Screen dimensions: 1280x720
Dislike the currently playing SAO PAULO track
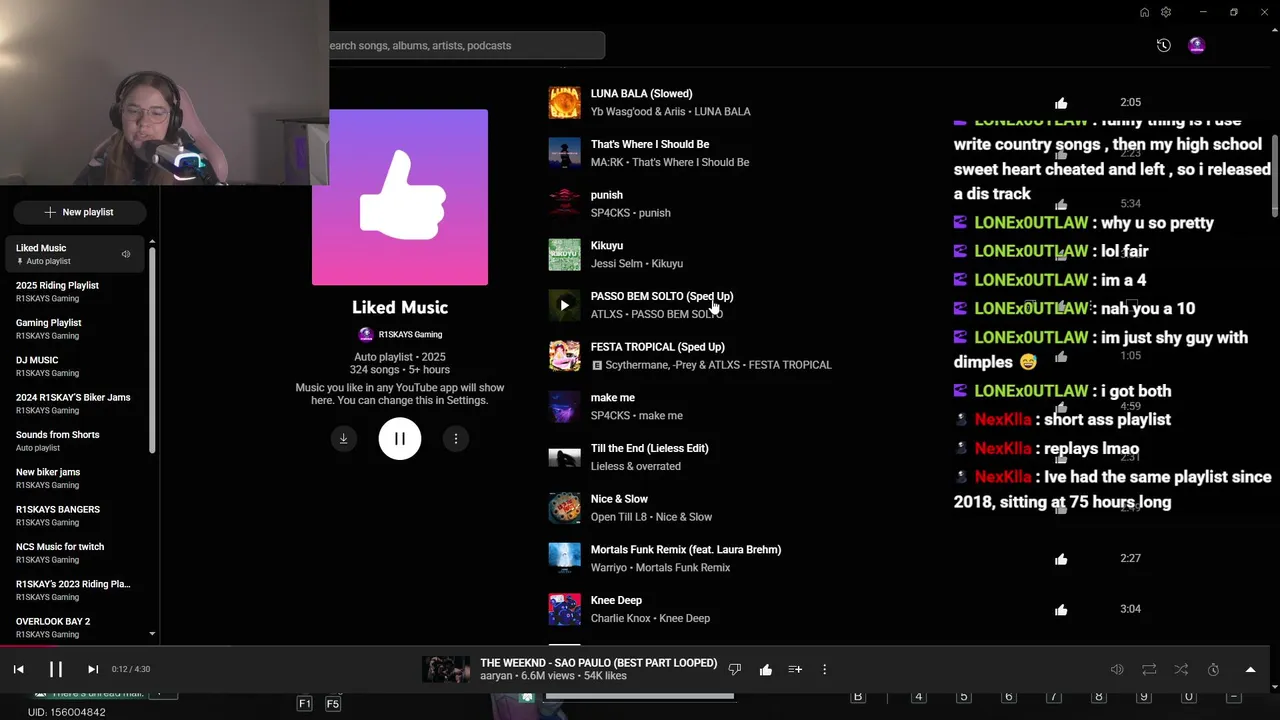point(735,669)
